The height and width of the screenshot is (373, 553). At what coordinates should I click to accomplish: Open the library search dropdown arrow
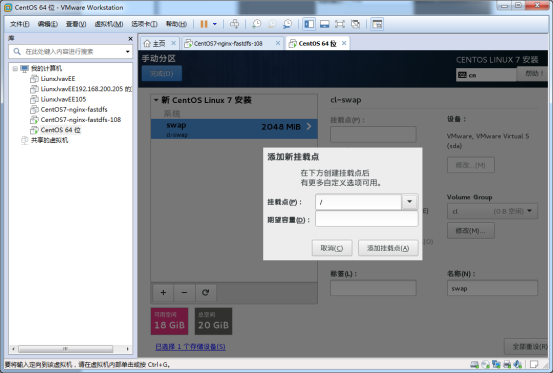click(128, 52)
